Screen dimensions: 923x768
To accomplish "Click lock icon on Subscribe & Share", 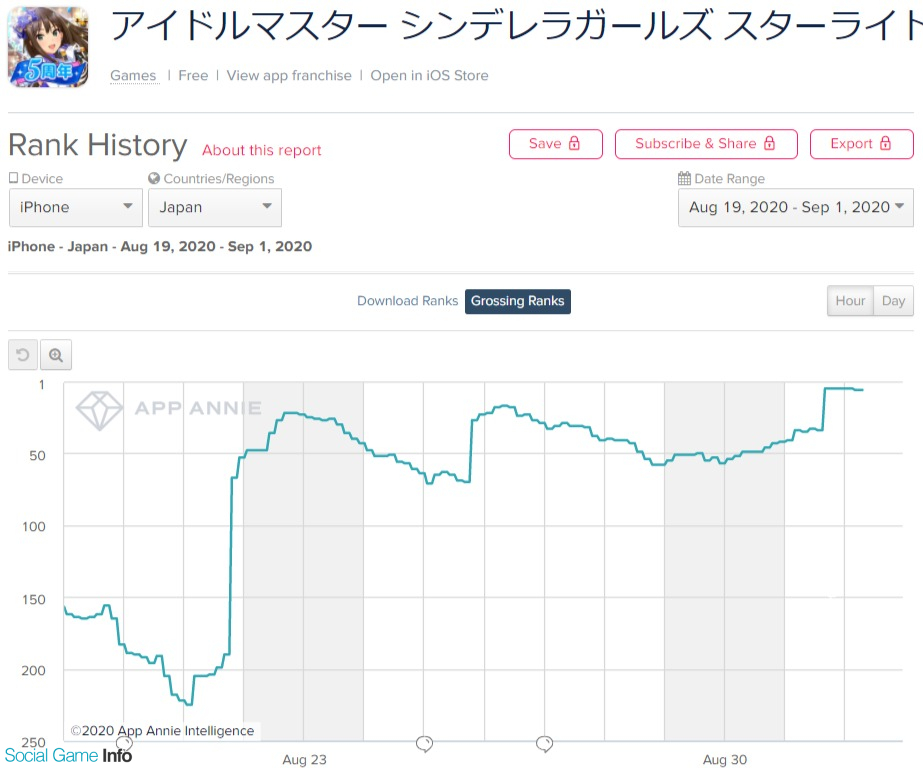I will coord(769,144).
